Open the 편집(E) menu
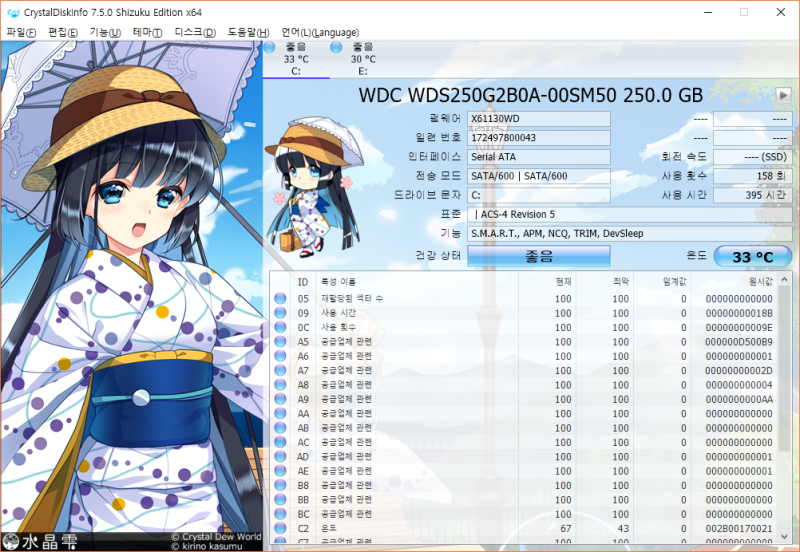The height and width of the screenshot is (552, 800). (x=63, y=32)
